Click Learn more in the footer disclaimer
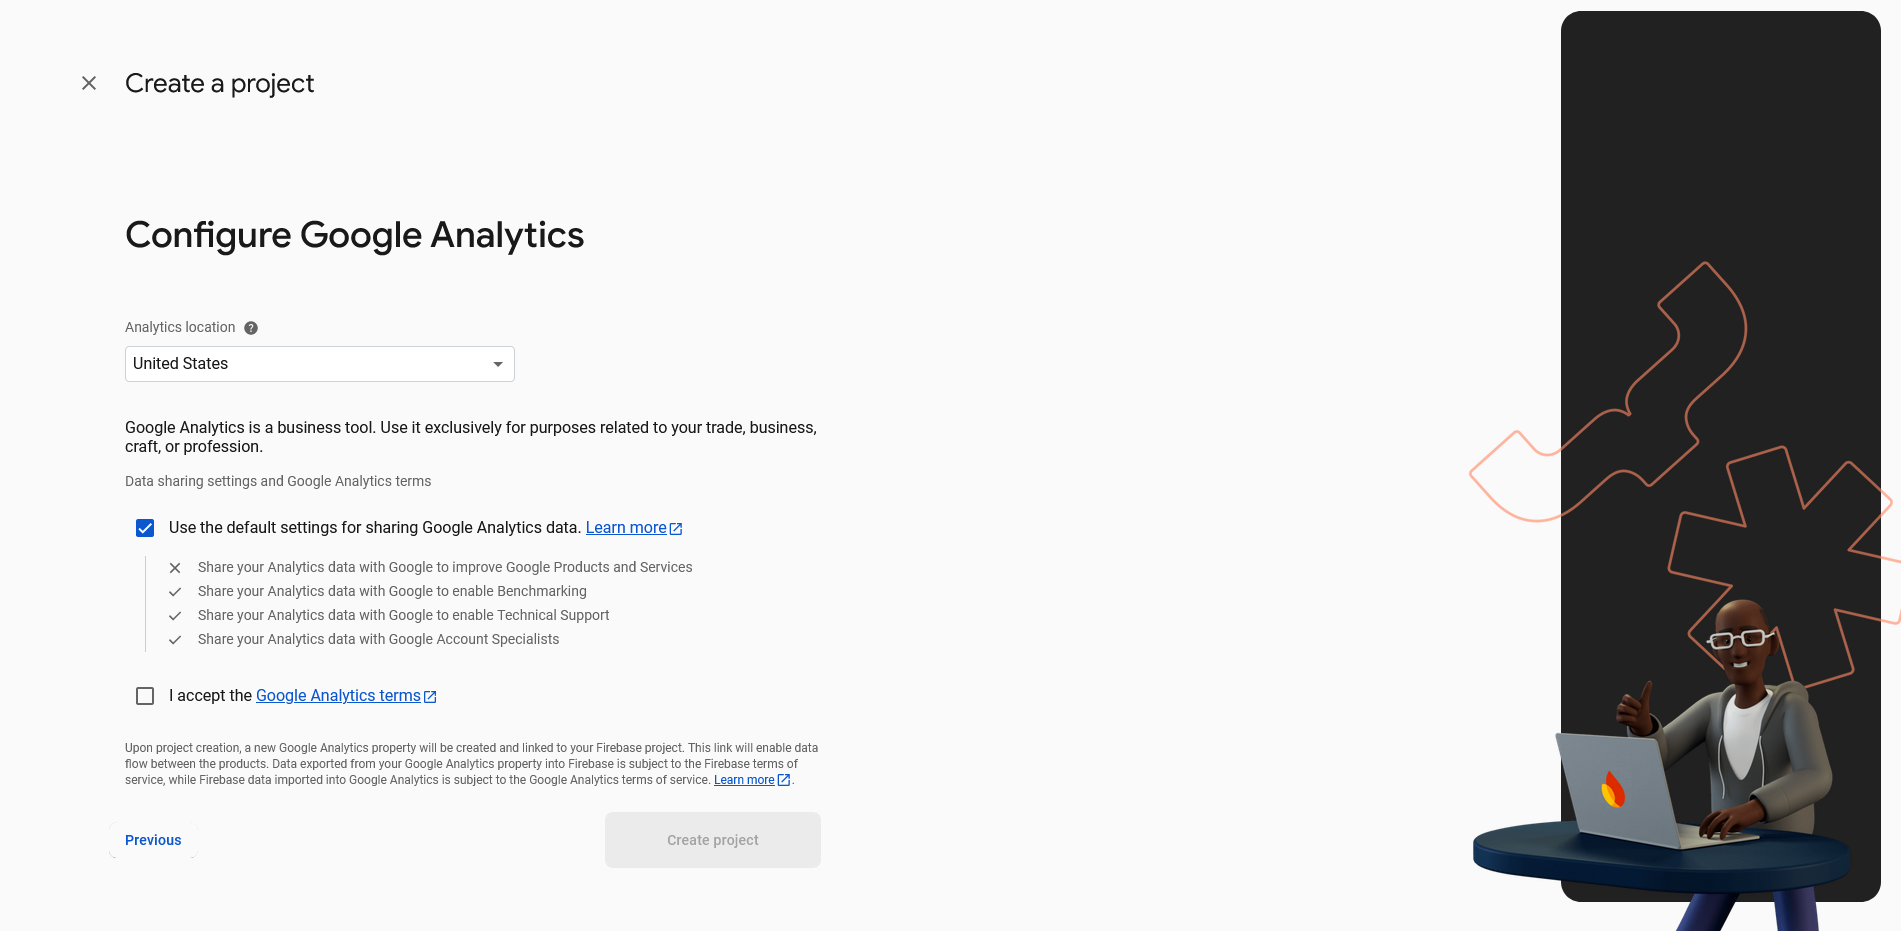The height and width of the screenshot is (931, 1901). 744,780
